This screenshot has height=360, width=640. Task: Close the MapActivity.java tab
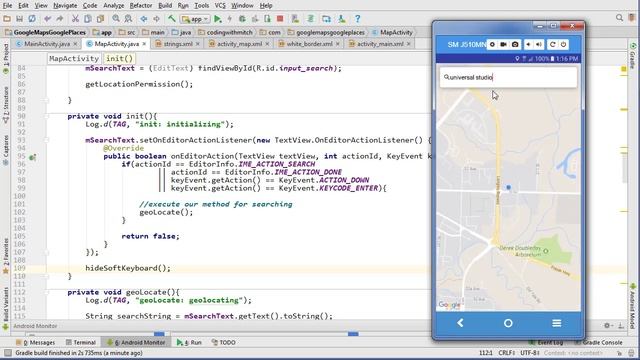(x=144, y=44)
